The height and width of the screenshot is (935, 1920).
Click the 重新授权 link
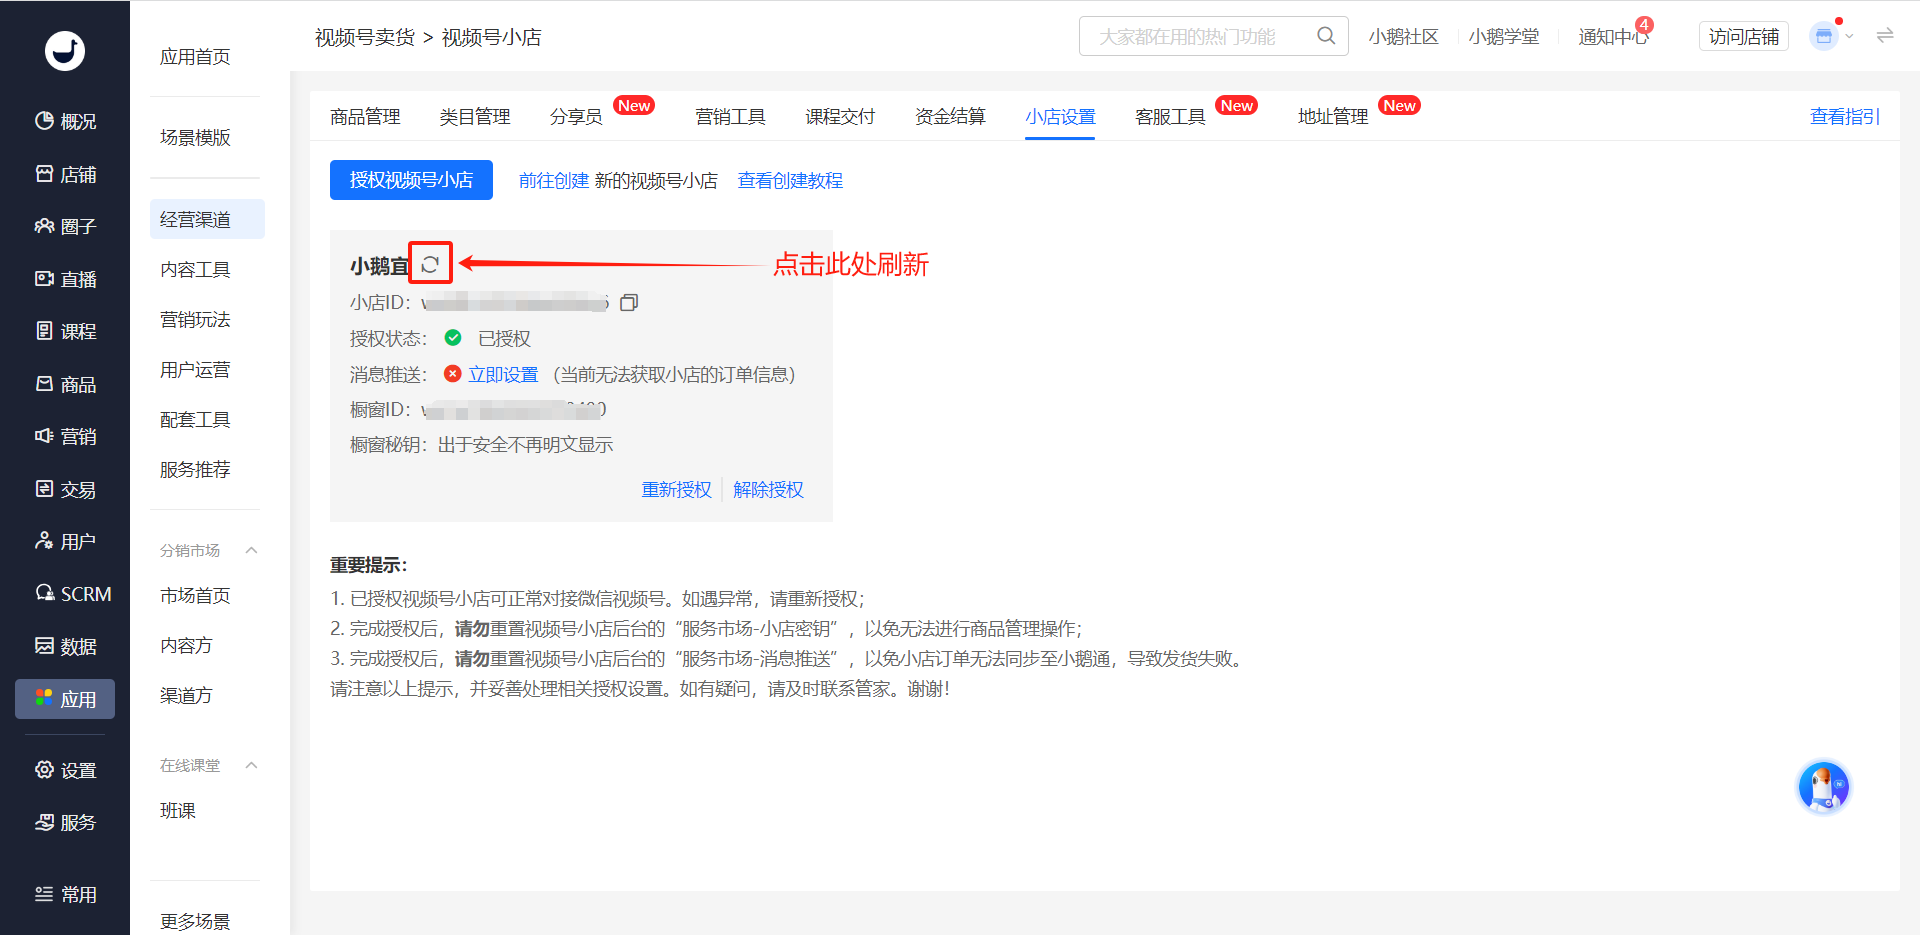pos(676,489)
